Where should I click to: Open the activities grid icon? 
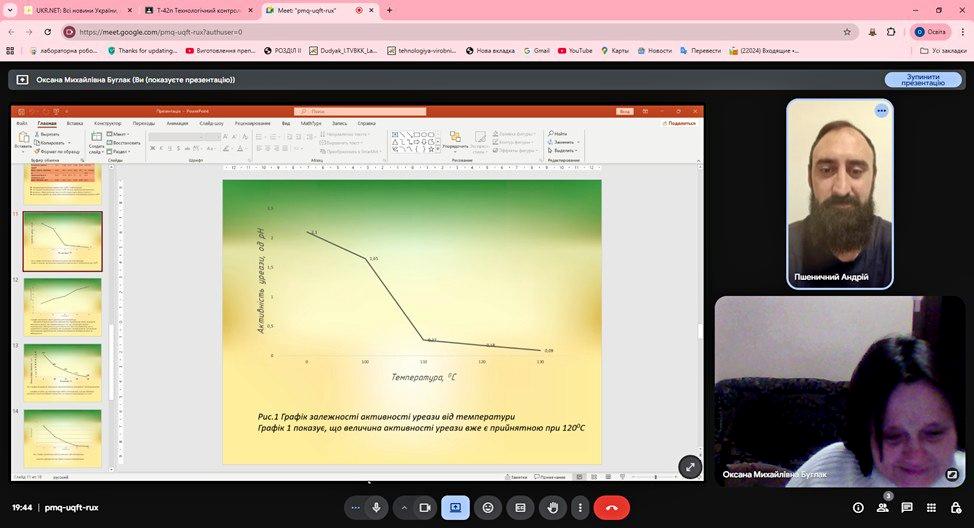pyautogui.click(x=930, y=507)
